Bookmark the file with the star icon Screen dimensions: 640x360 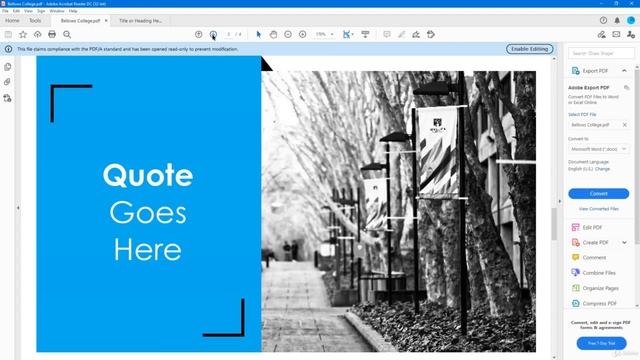click(23, 35)
